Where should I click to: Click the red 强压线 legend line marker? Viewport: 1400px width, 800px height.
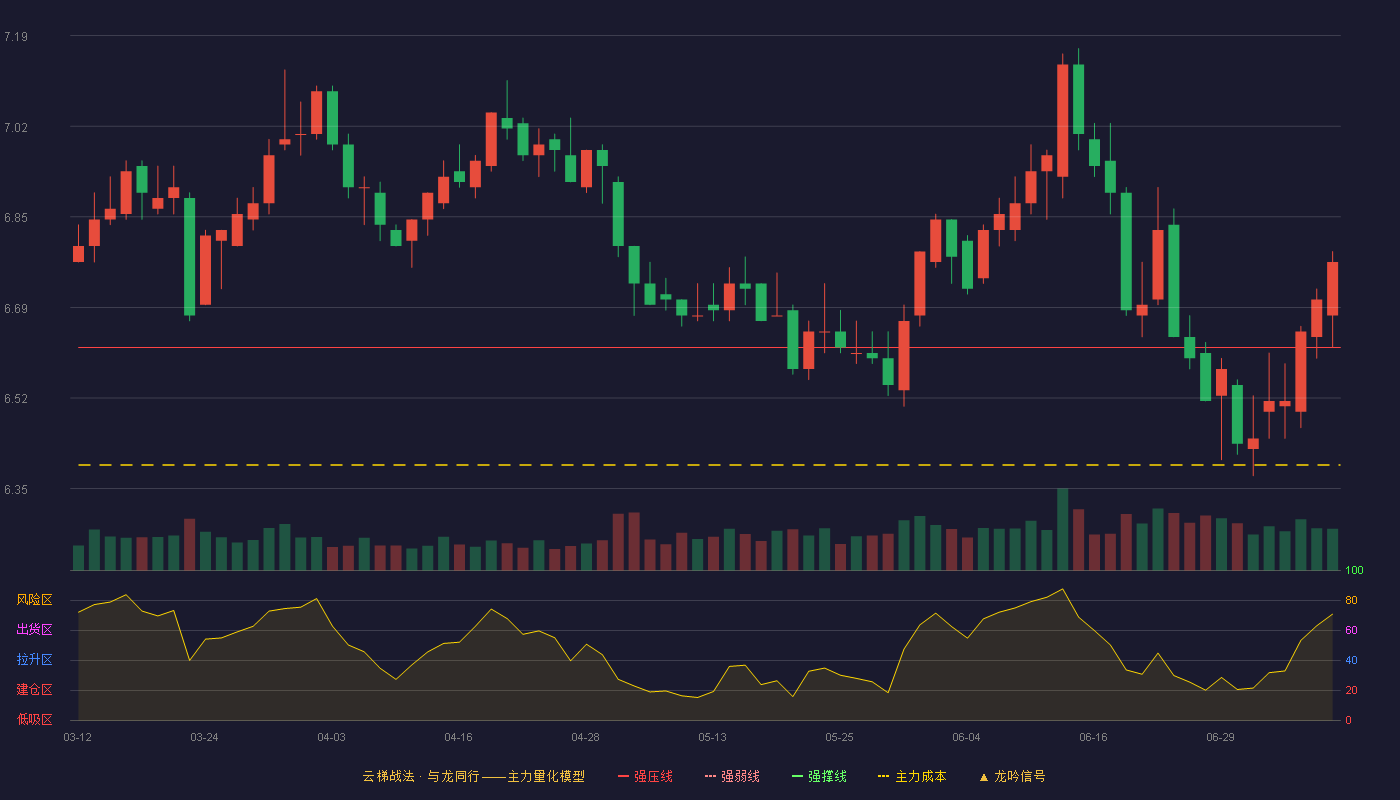click(x=623, y=776)
